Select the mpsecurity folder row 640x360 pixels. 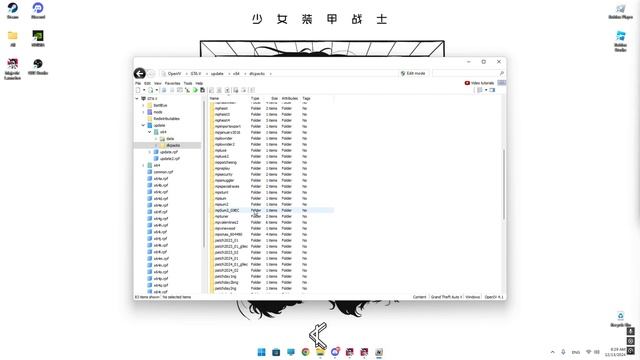[x=272, y=174]
